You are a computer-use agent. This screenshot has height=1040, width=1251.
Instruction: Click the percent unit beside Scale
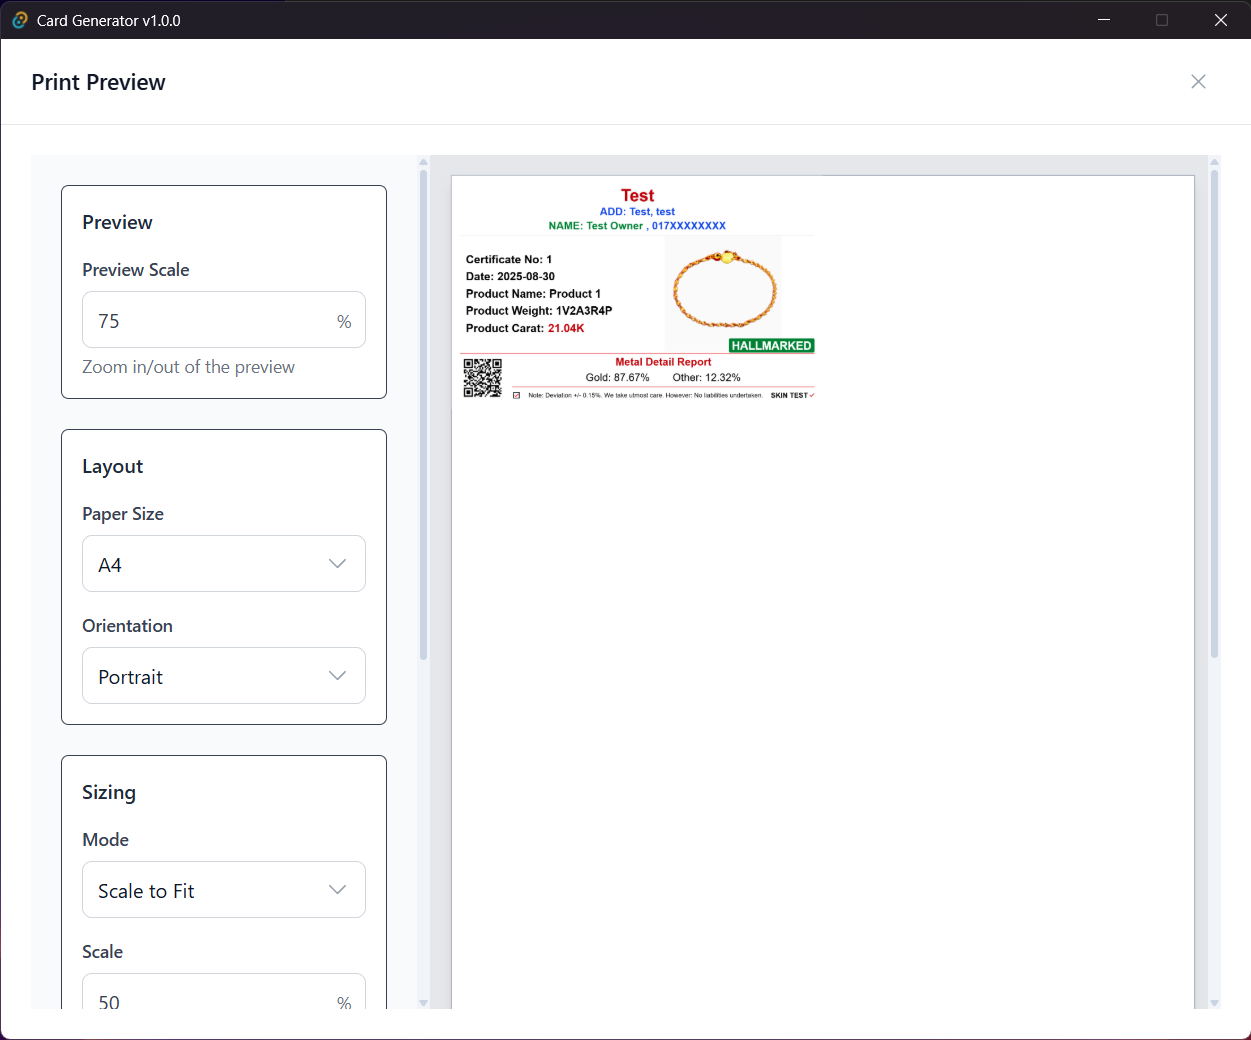[344, 1002]
